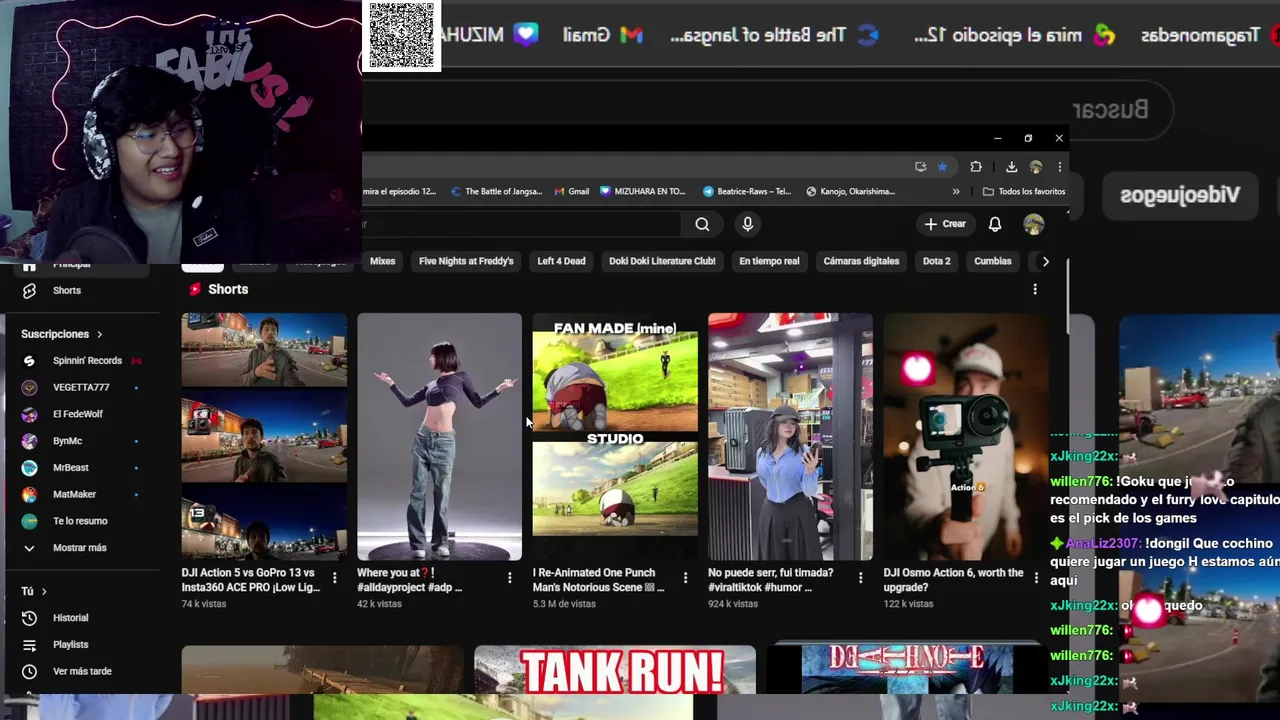
Task: Open The Battle of Jangsa... bookmark
Action: pos(497,191)
